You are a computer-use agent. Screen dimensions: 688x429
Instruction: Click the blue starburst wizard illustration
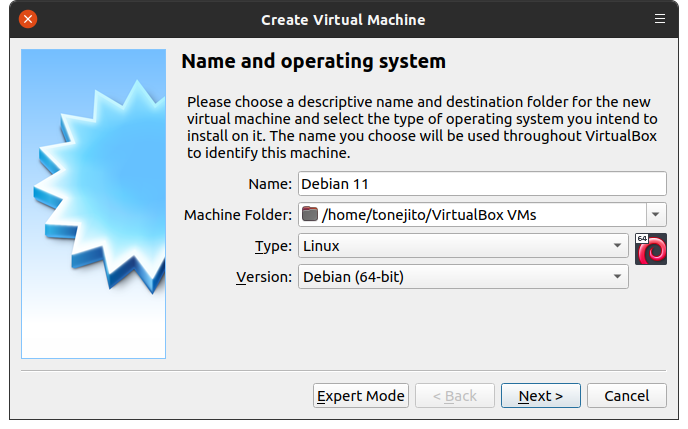pyautogui.click(x=93, y=203)
